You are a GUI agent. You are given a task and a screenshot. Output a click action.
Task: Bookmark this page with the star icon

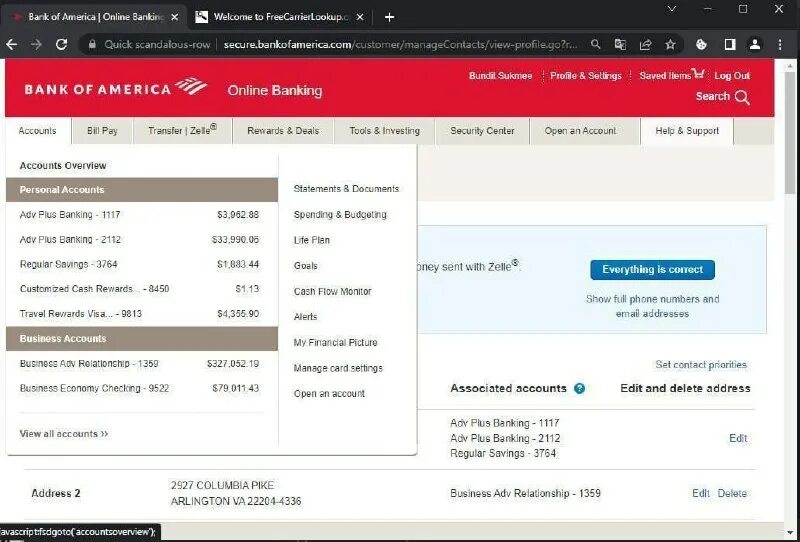(670, 44)
